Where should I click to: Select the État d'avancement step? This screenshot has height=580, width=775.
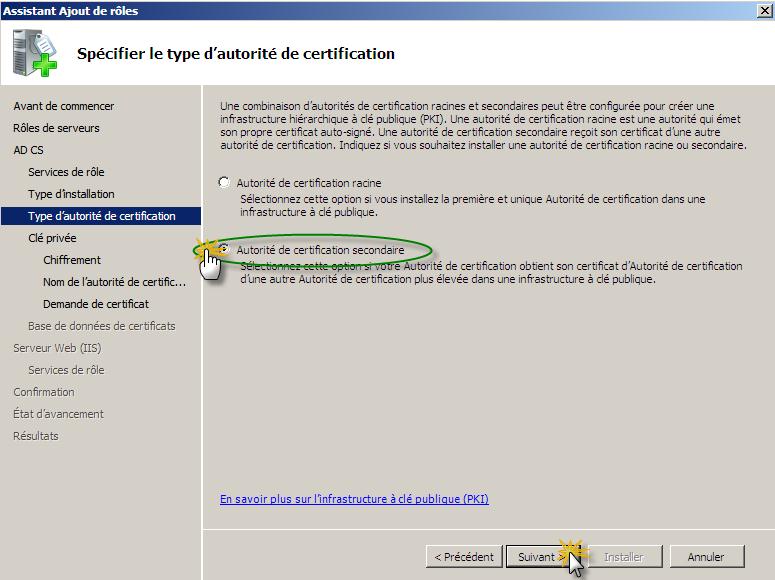58,414
